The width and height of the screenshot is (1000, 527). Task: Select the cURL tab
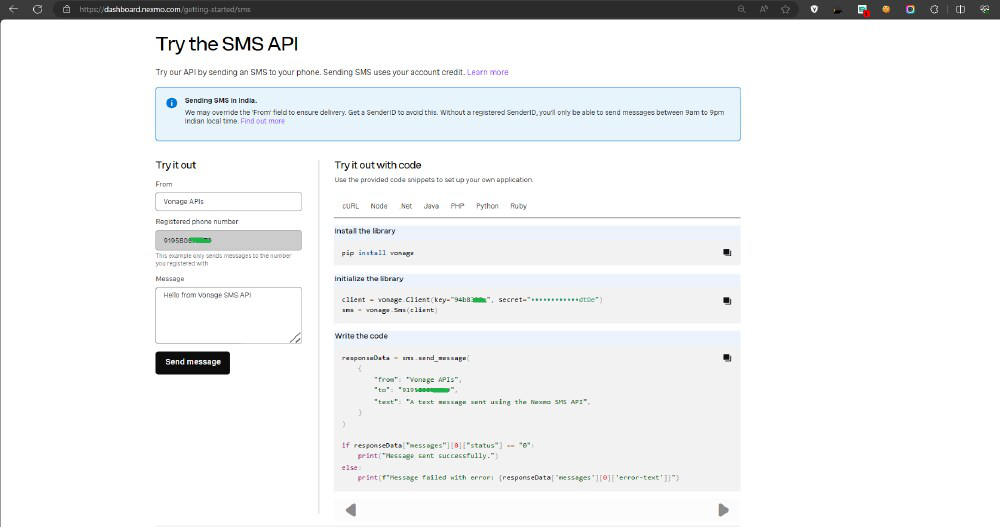click(x=351, y=206)
